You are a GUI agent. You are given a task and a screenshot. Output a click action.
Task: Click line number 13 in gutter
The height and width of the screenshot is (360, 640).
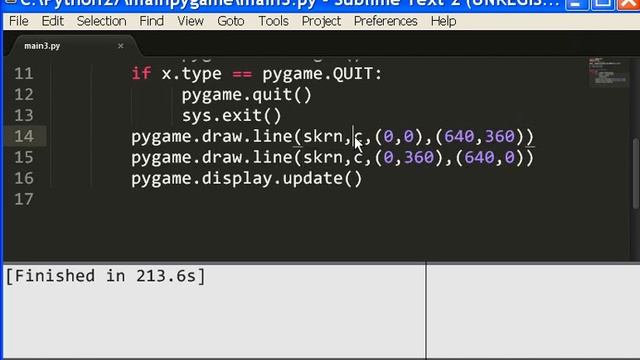[24, 116]
